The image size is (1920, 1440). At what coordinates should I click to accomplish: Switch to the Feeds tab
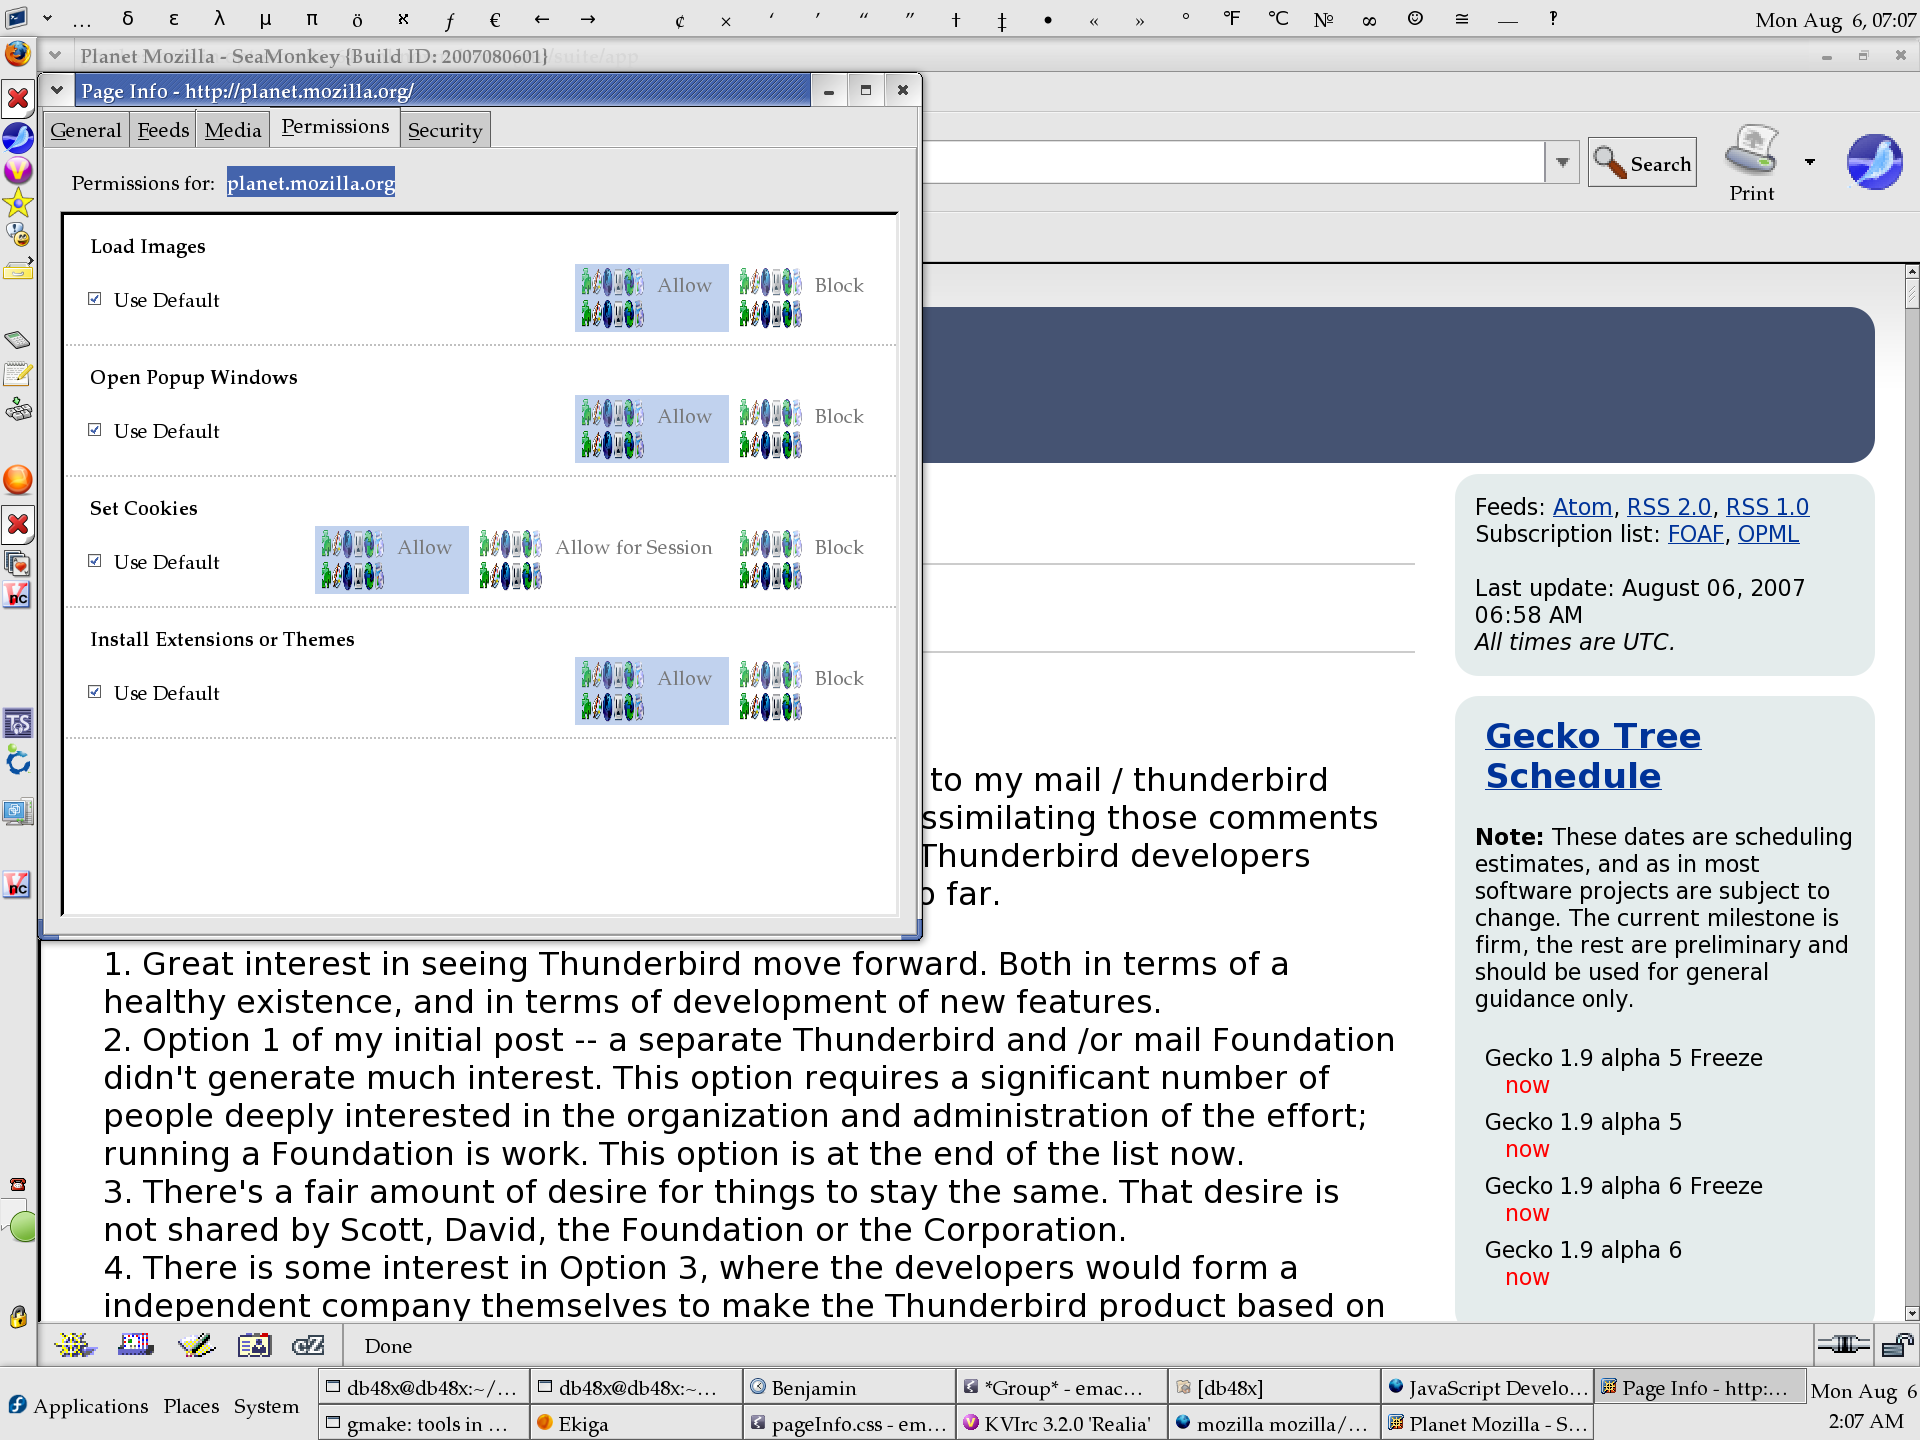pos(163,130)
